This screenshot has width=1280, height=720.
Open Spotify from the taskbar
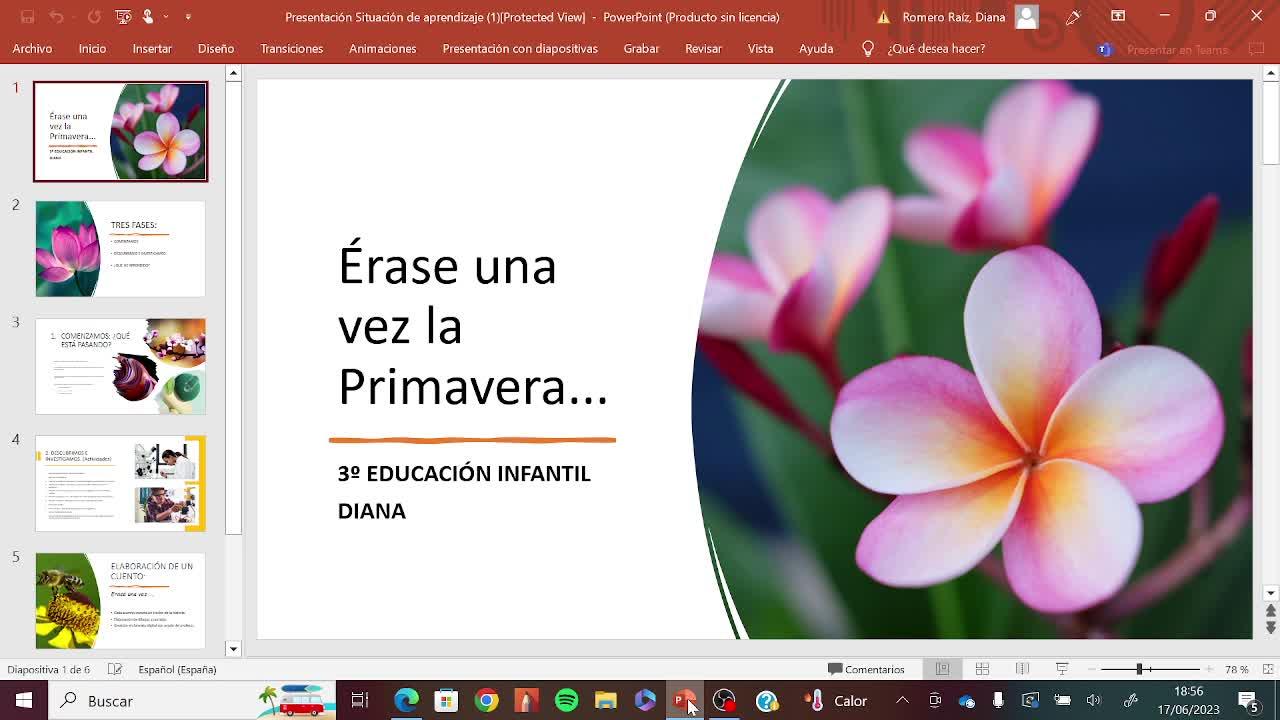[566, 701]
